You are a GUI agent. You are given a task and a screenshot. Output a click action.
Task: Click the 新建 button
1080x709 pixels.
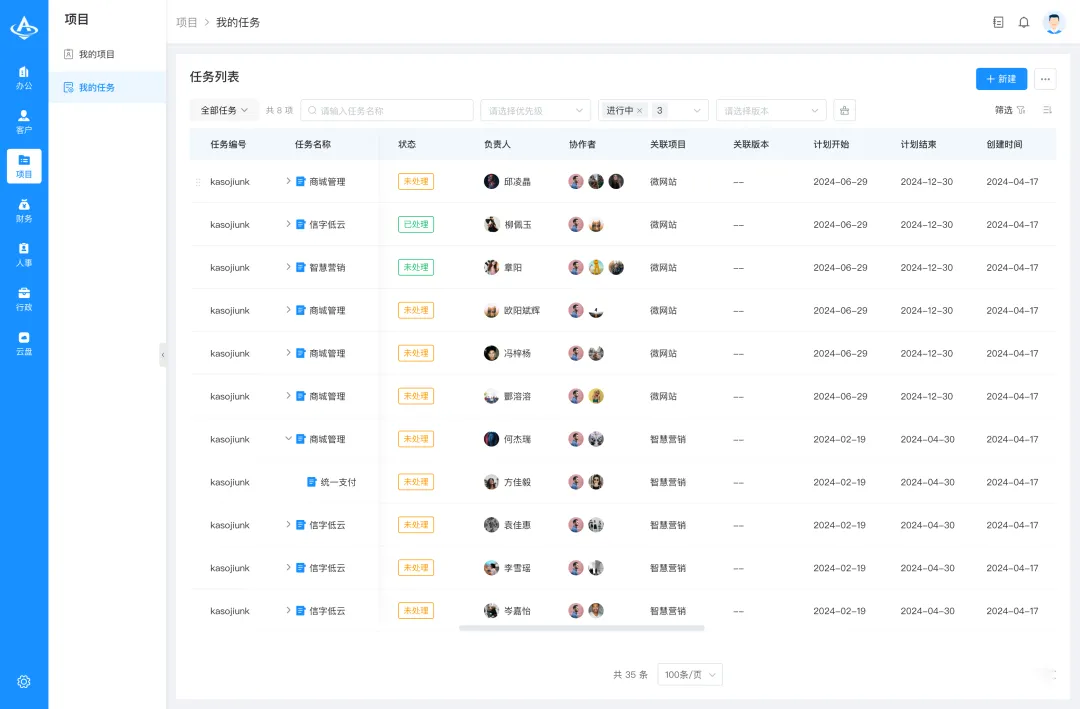coord(1001,79)
